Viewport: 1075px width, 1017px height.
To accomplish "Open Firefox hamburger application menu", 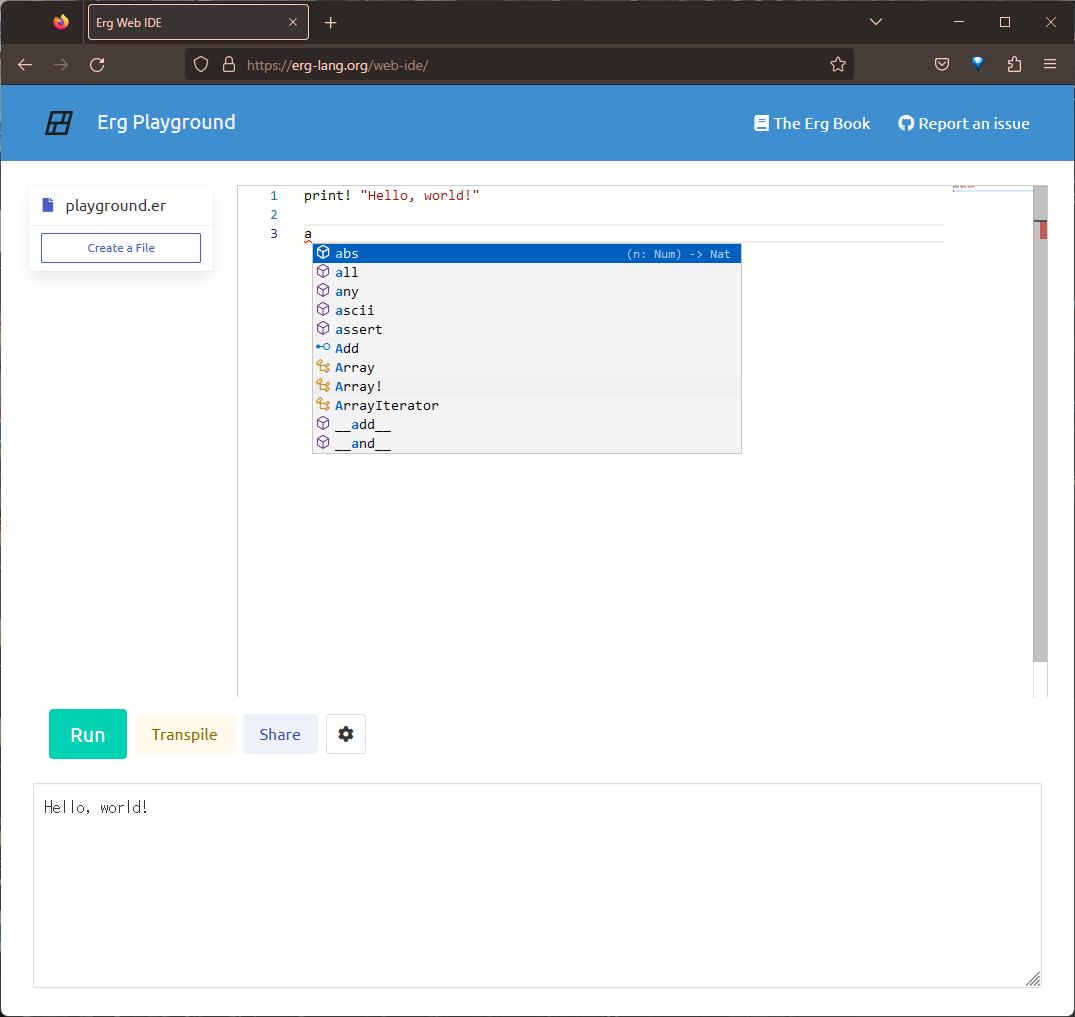I will 1050,64.
